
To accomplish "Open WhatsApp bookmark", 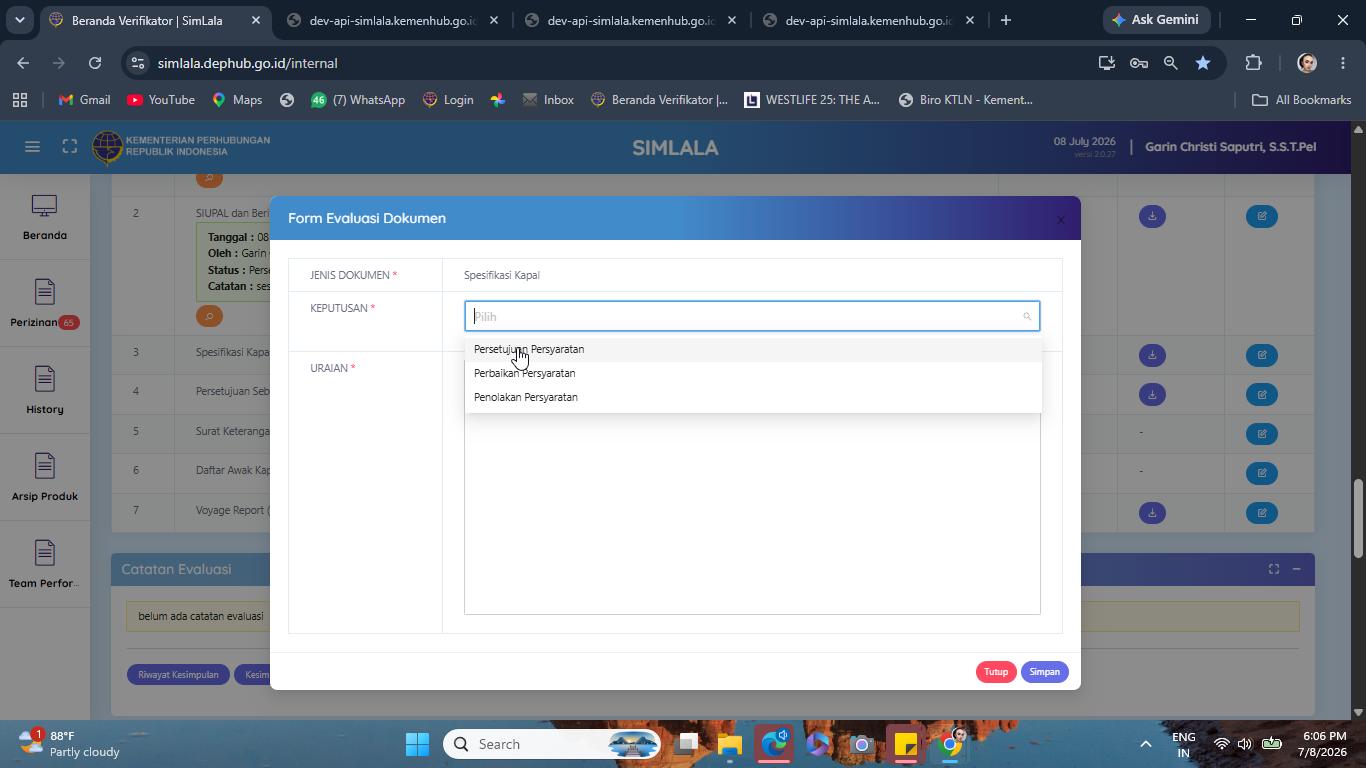I will [357, 100].
